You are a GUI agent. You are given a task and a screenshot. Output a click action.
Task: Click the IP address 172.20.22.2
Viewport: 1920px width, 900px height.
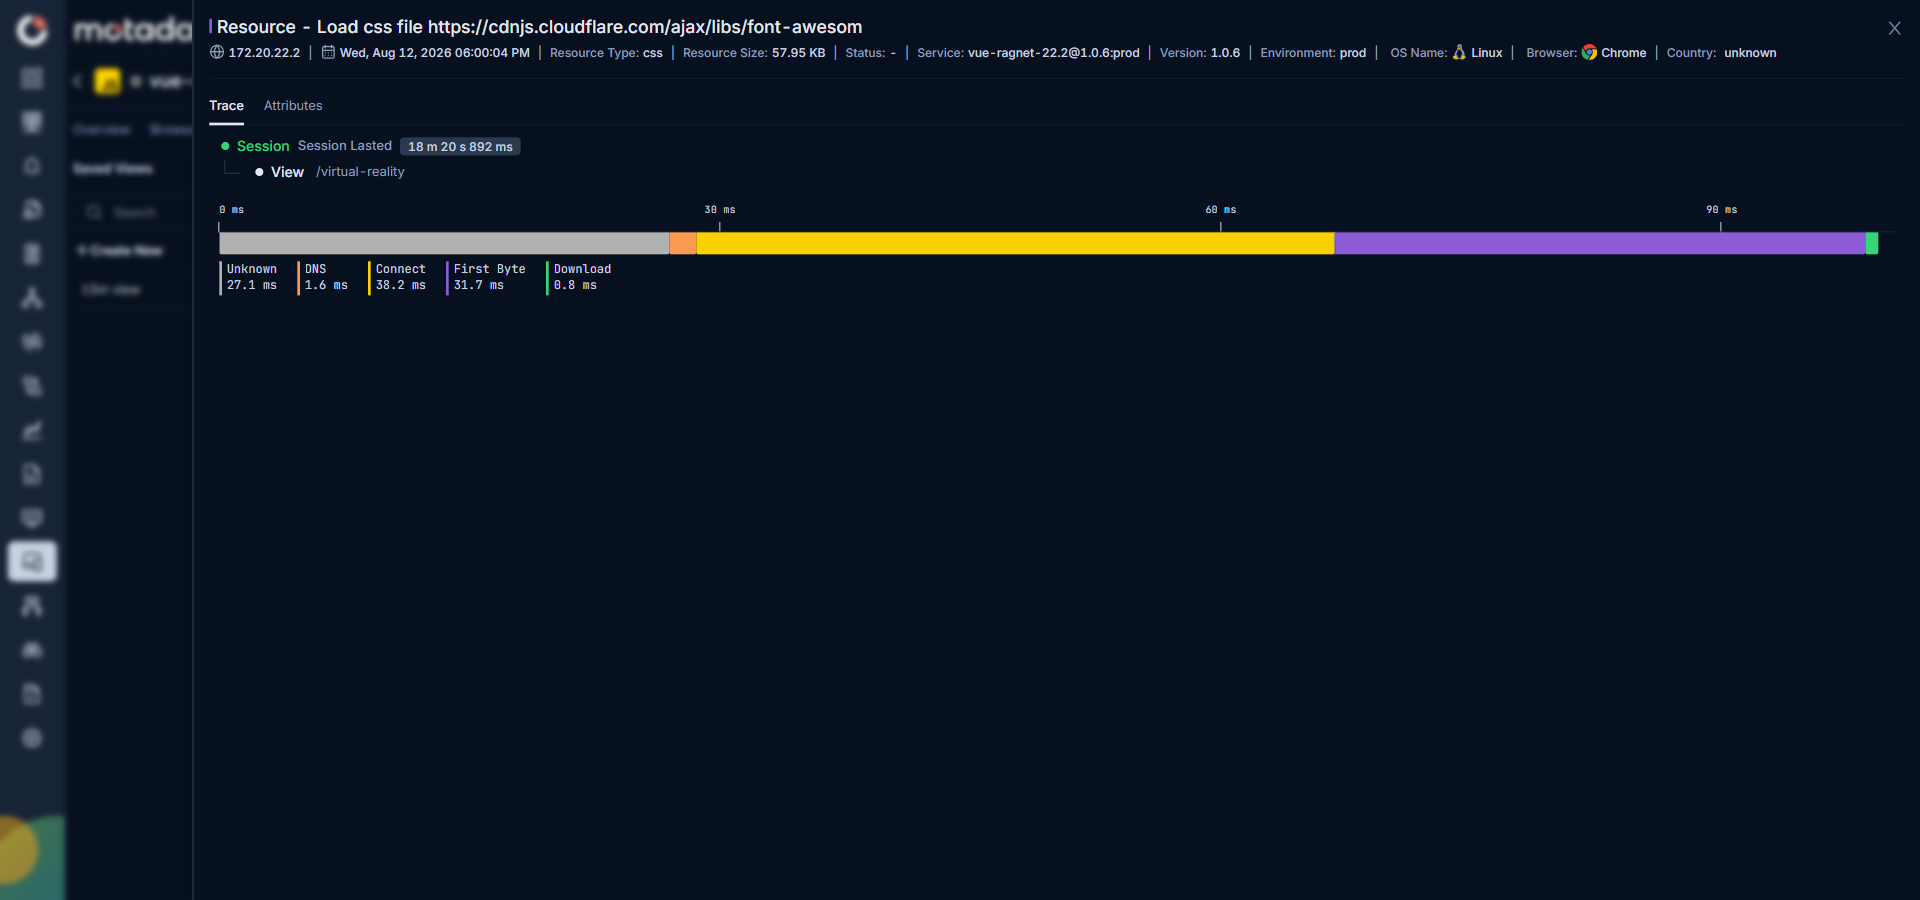tap(264, 53)
